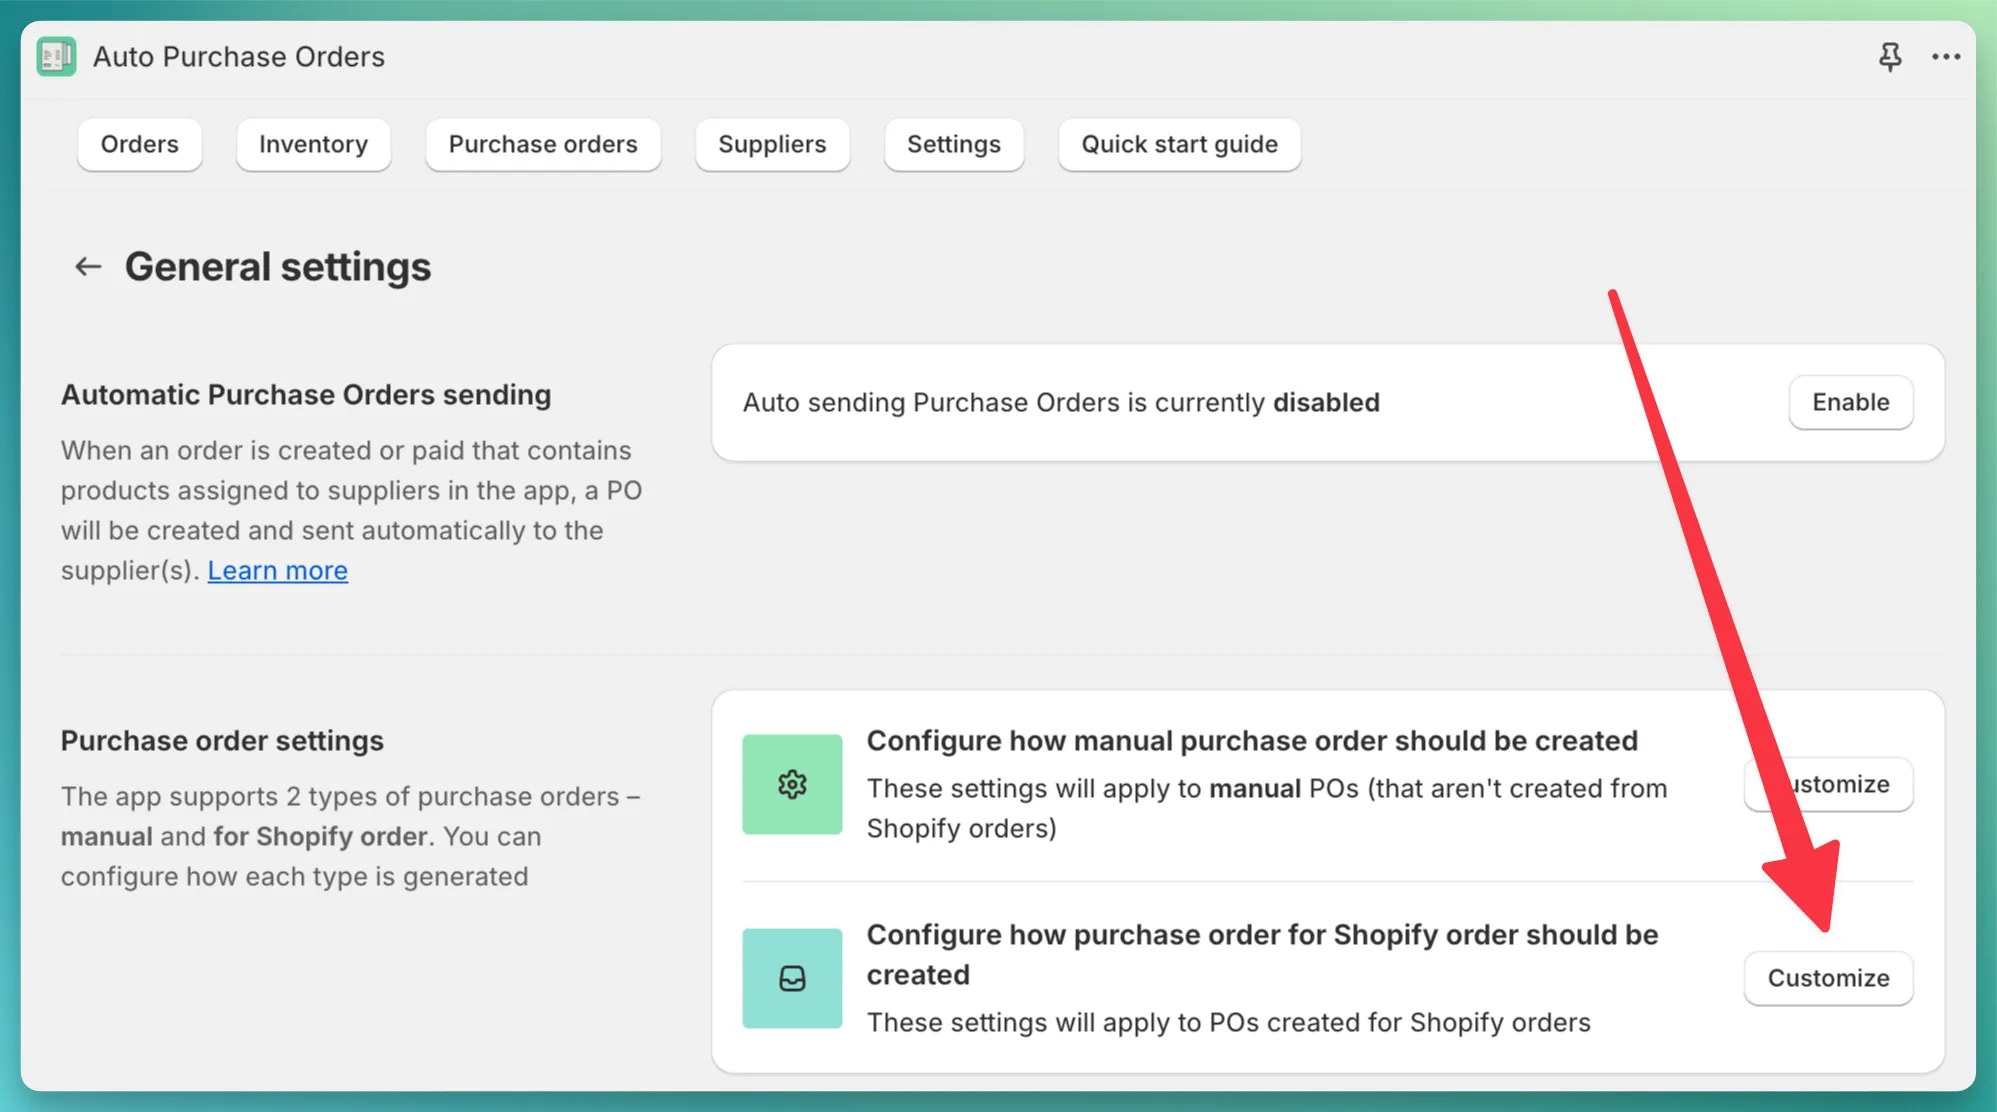The height and width of the screenshot is (1112, 1997).
Task: Select the Settings tab
Action: click(x=954, y=144)
